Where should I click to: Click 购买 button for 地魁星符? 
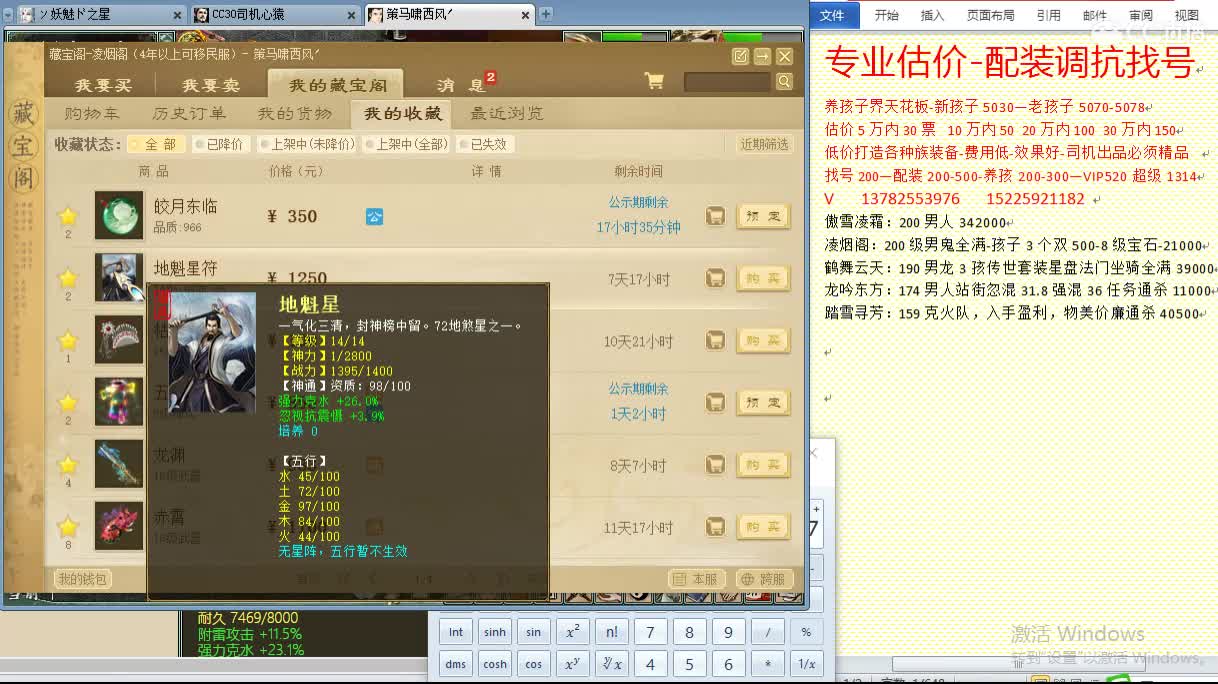(x=763, y=278)
